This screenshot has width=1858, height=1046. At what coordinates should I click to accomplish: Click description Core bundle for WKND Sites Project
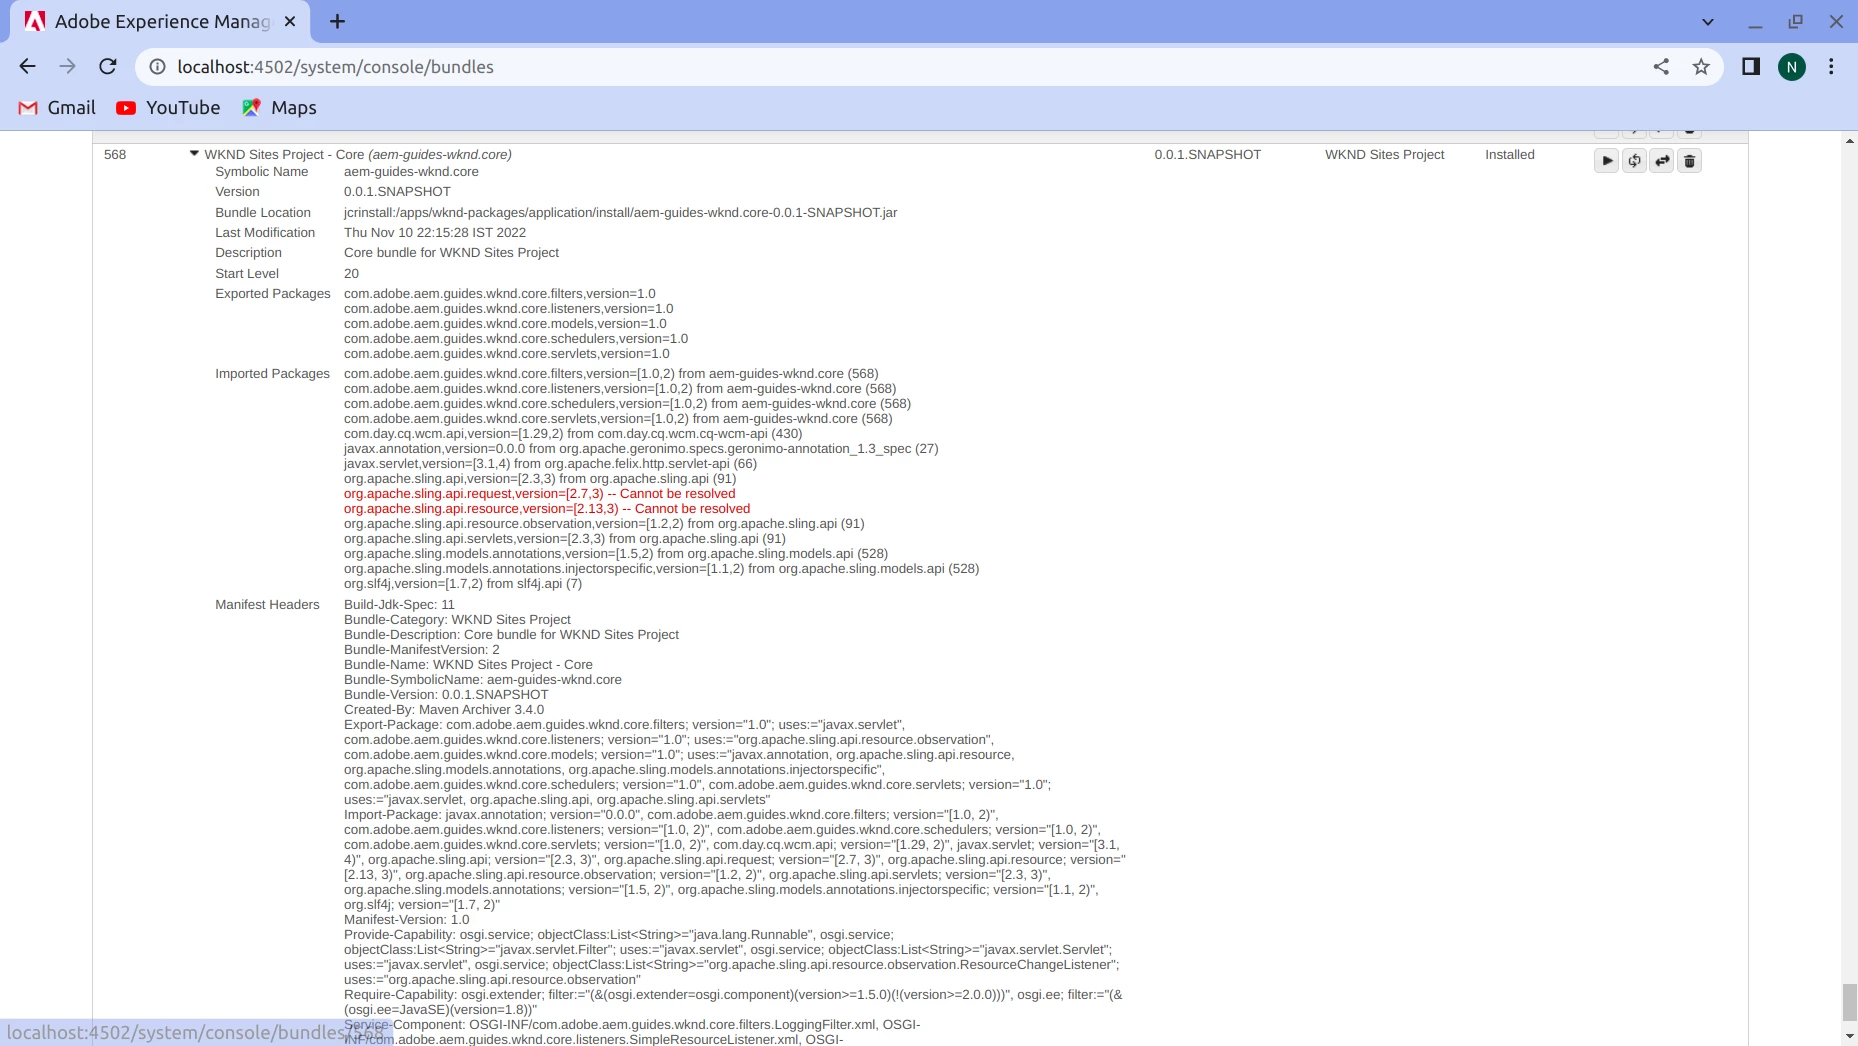[451, 253]
